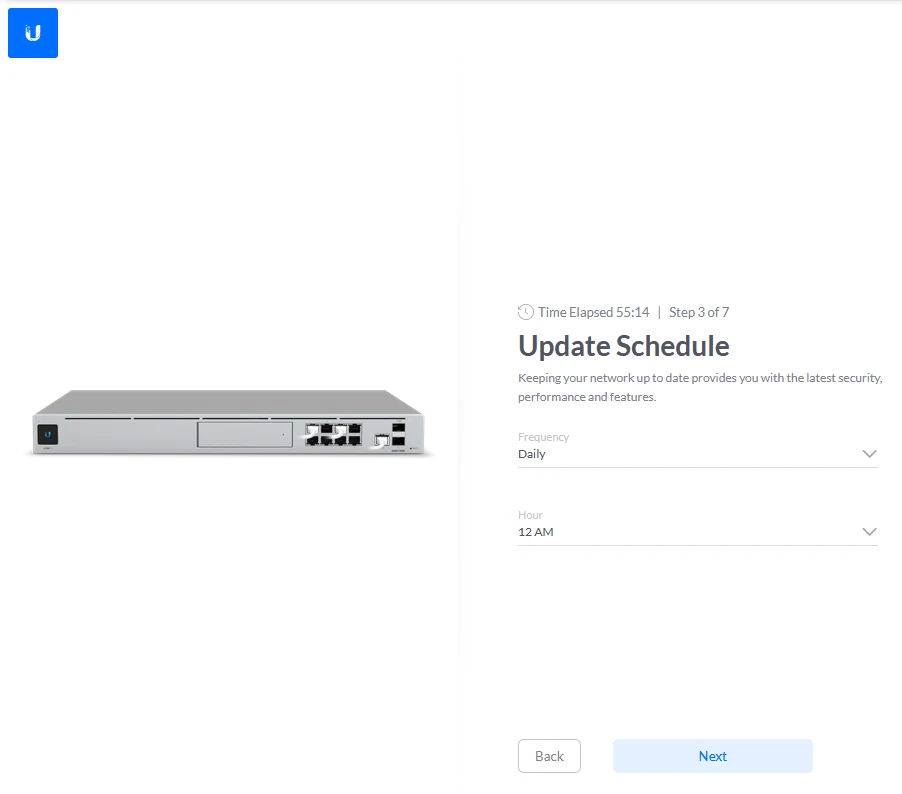Screen dimensions: 902x794
Task: Click the Update Schedule heading
Action: point(623,346)
